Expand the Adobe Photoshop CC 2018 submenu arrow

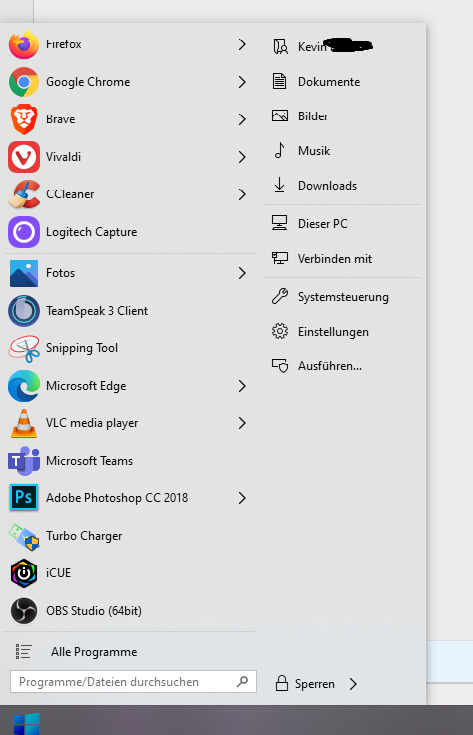242,498
